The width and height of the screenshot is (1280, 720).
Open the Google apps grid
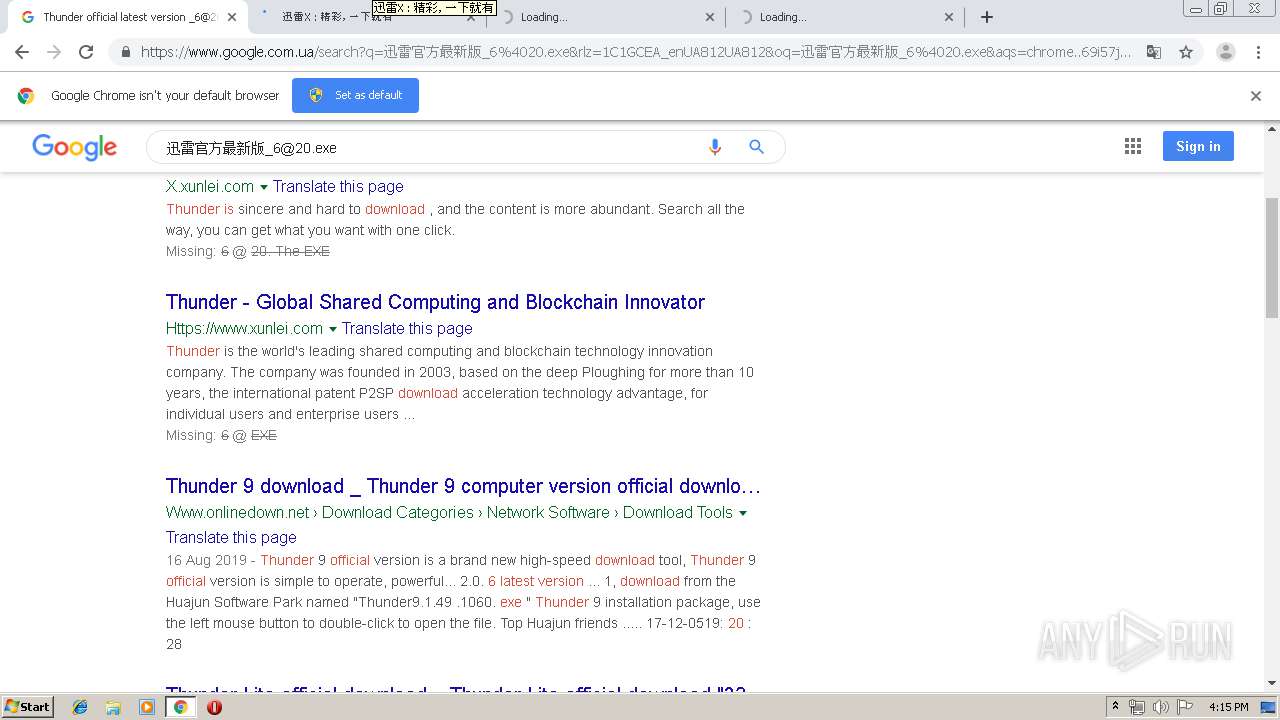1133,147
